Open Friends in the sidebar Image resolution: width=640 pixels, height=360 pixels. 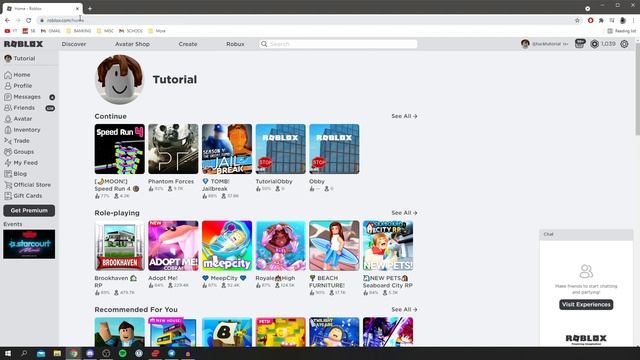tap(20, 108)
